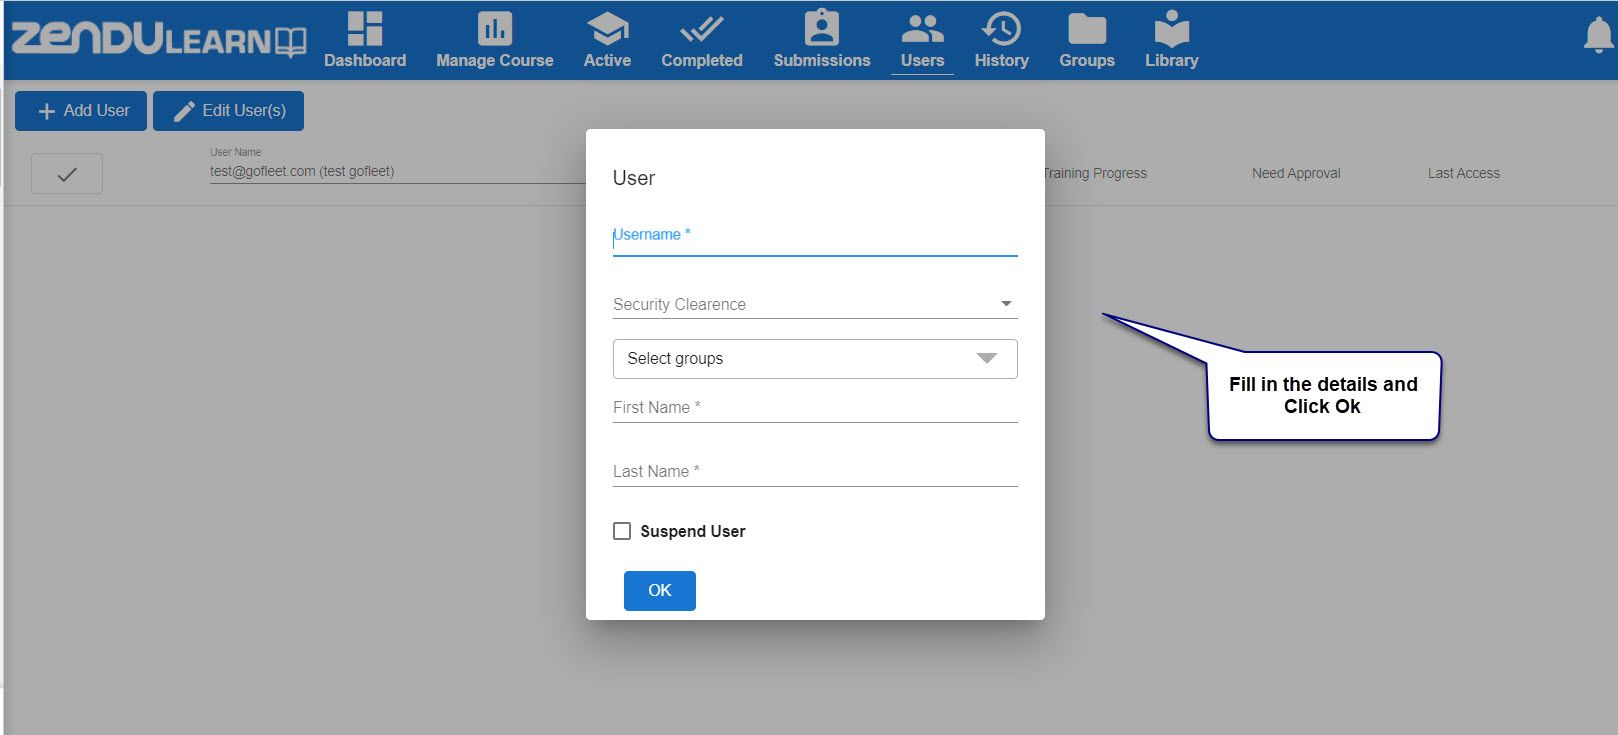Open the History clock icon
The height and width of the screenshot is (735, 1618).
click(1001, 29)
